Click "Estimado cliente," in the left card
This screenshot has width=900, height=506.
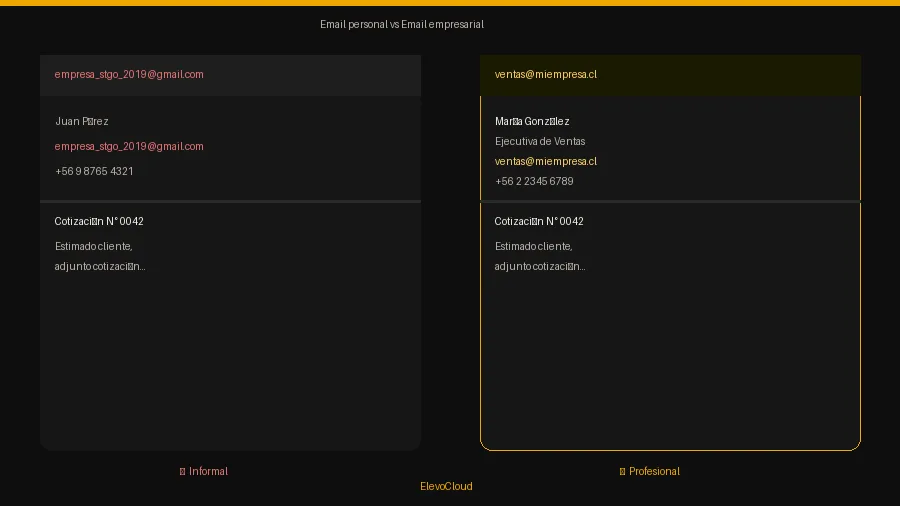tap(94, 247)
